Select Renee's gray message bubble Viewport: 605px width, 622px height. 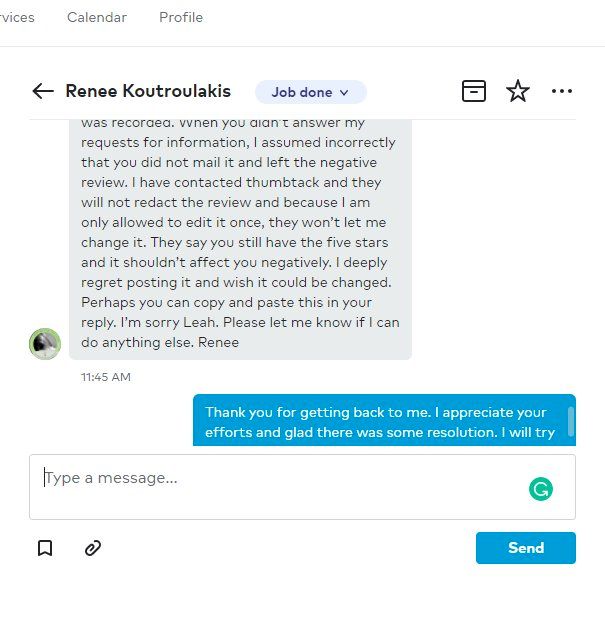pos(240,240)
